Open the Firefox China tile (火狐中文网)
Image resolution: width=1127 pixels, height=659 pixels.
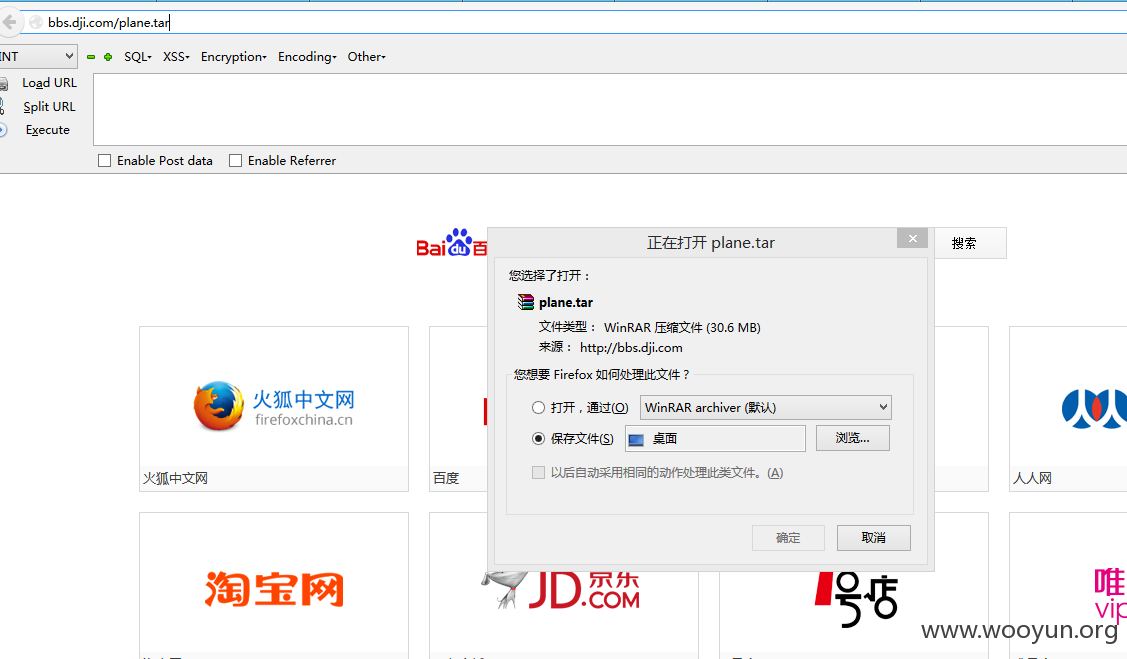click(x=274, y=408)
